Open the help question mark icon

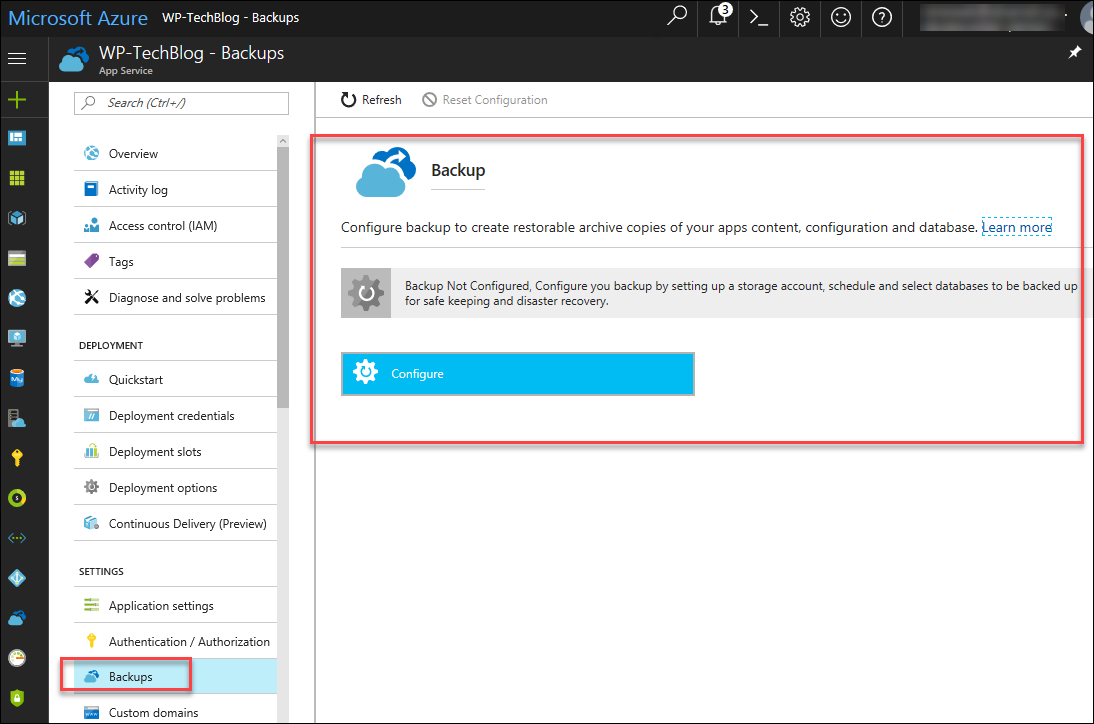tap(882, 17)
